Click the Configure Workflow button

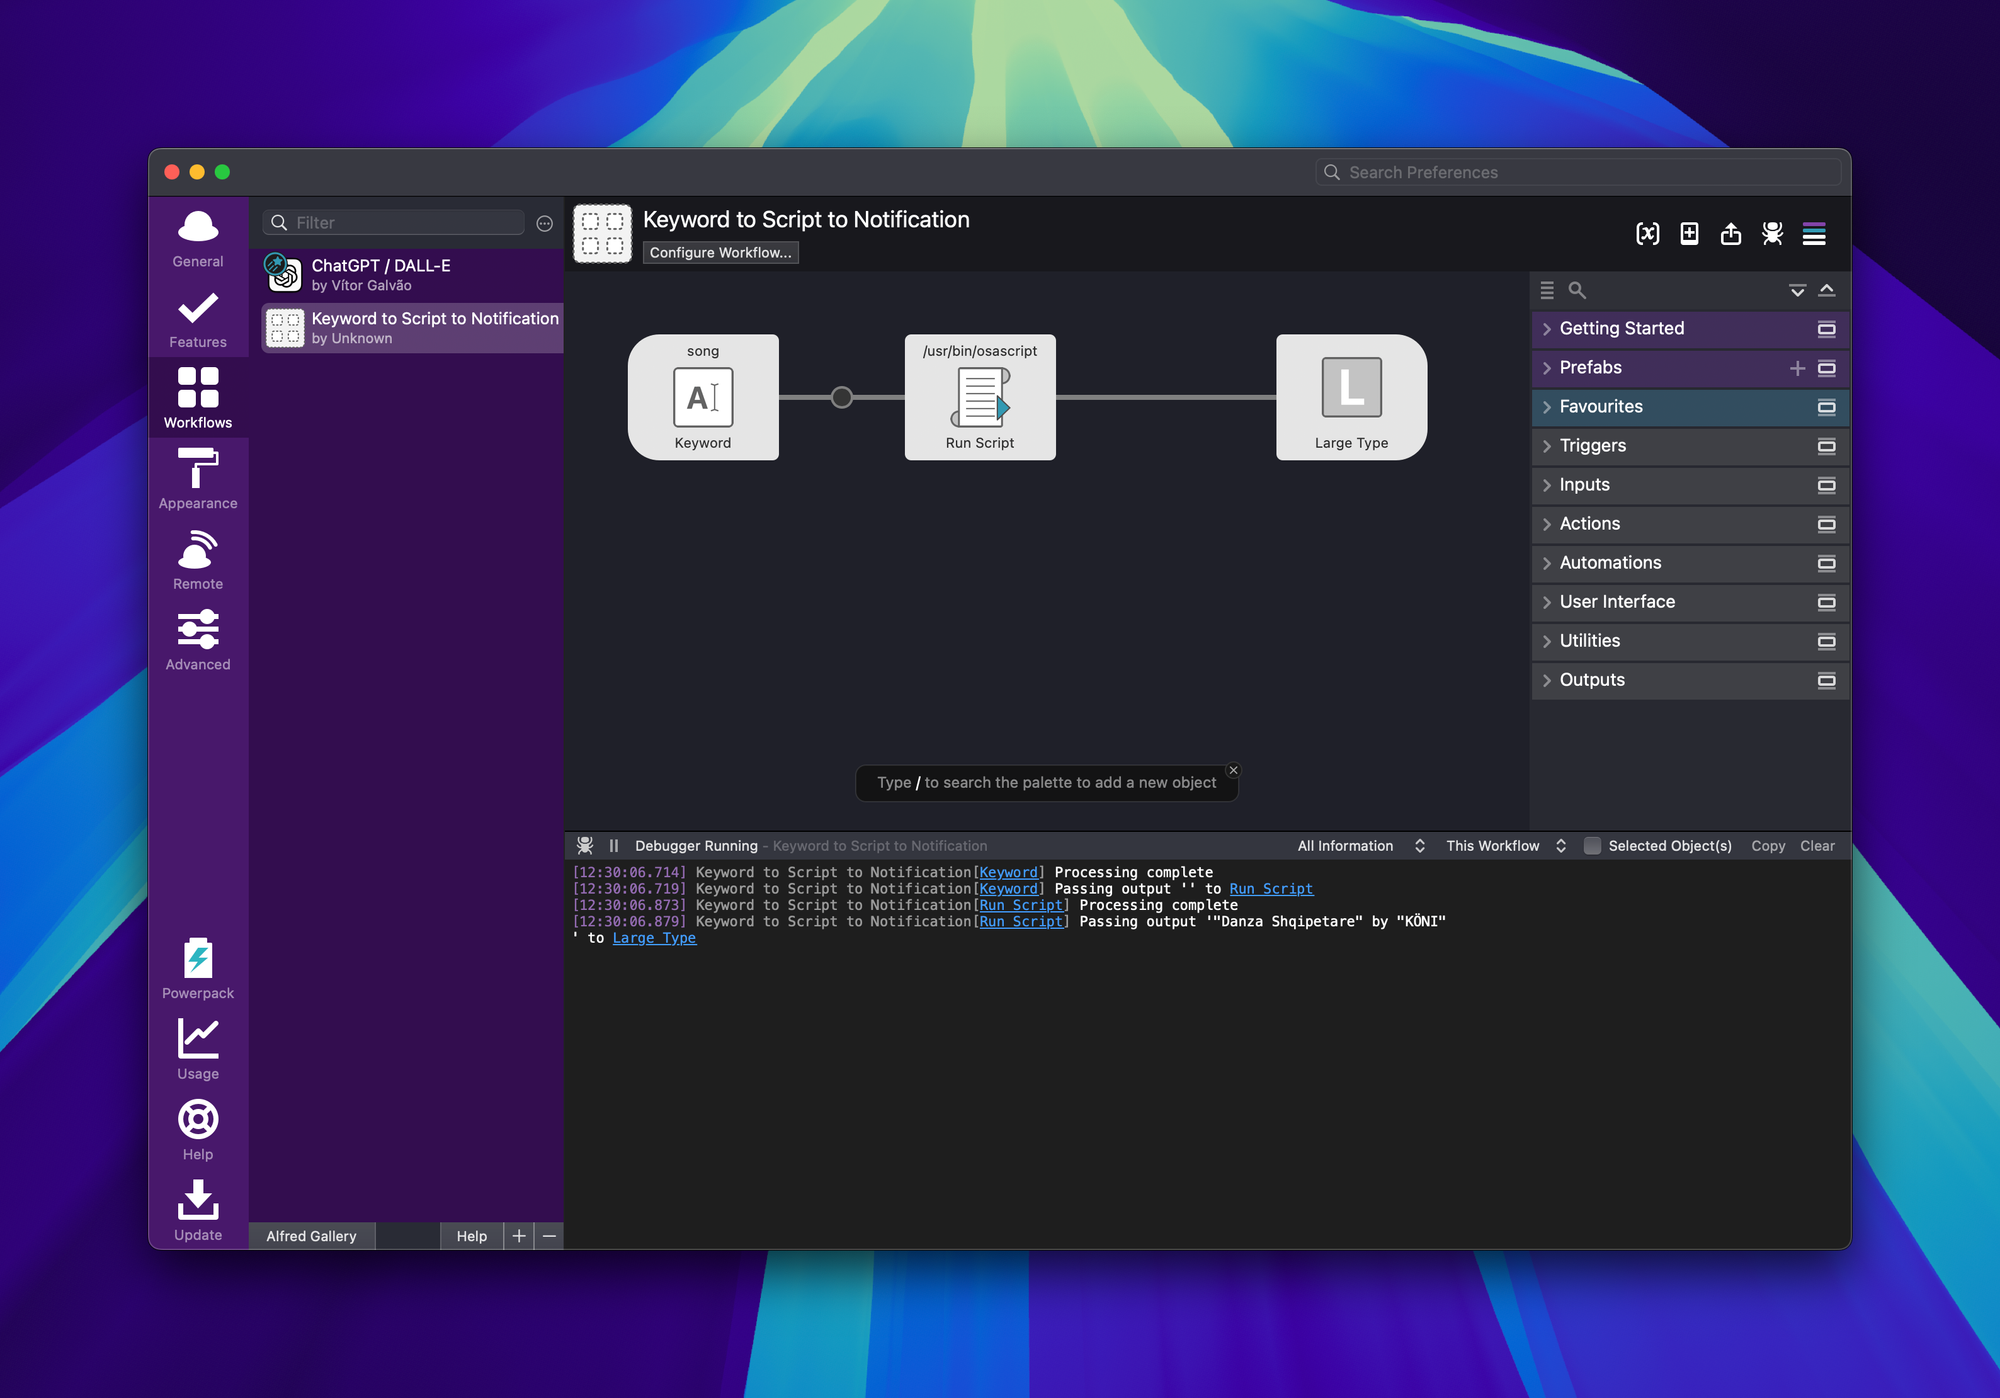pyautogui.click(x=720, y=253)
